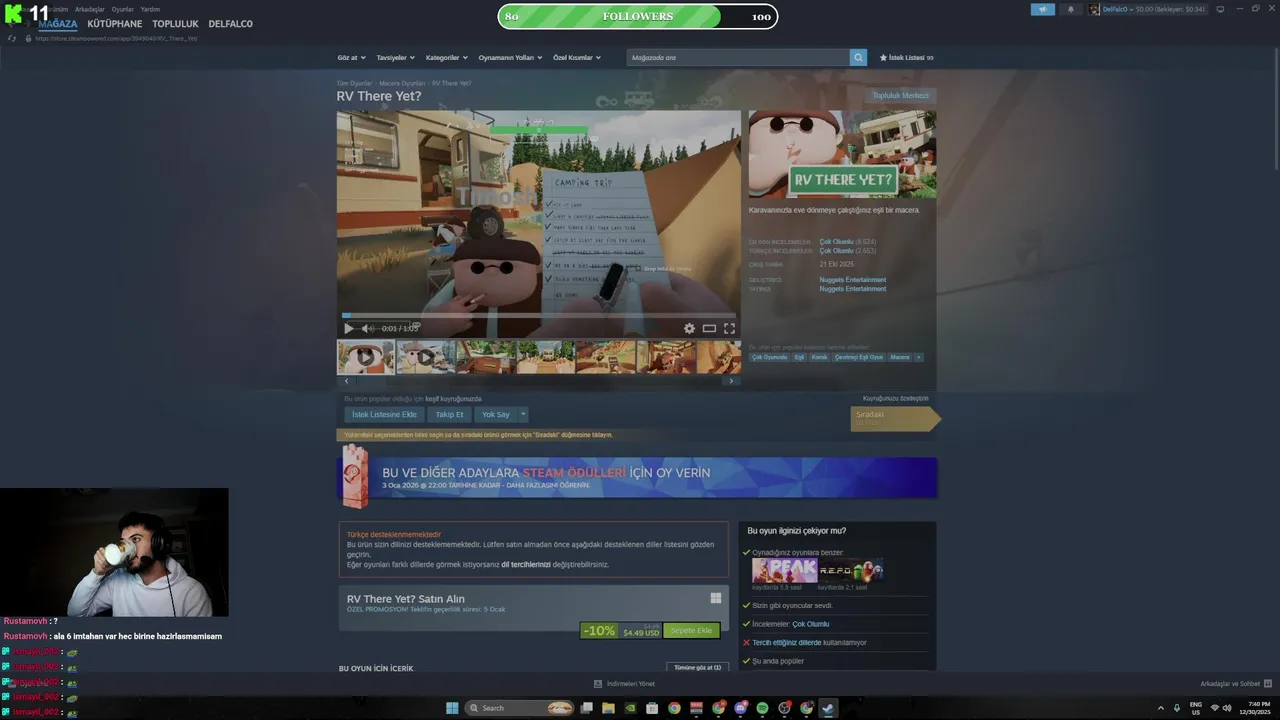This screenshot has height=720, width=1280.
Task: Select the Çevrimiçi Eşli Oyun tag
Action: [x=859, y=357]
